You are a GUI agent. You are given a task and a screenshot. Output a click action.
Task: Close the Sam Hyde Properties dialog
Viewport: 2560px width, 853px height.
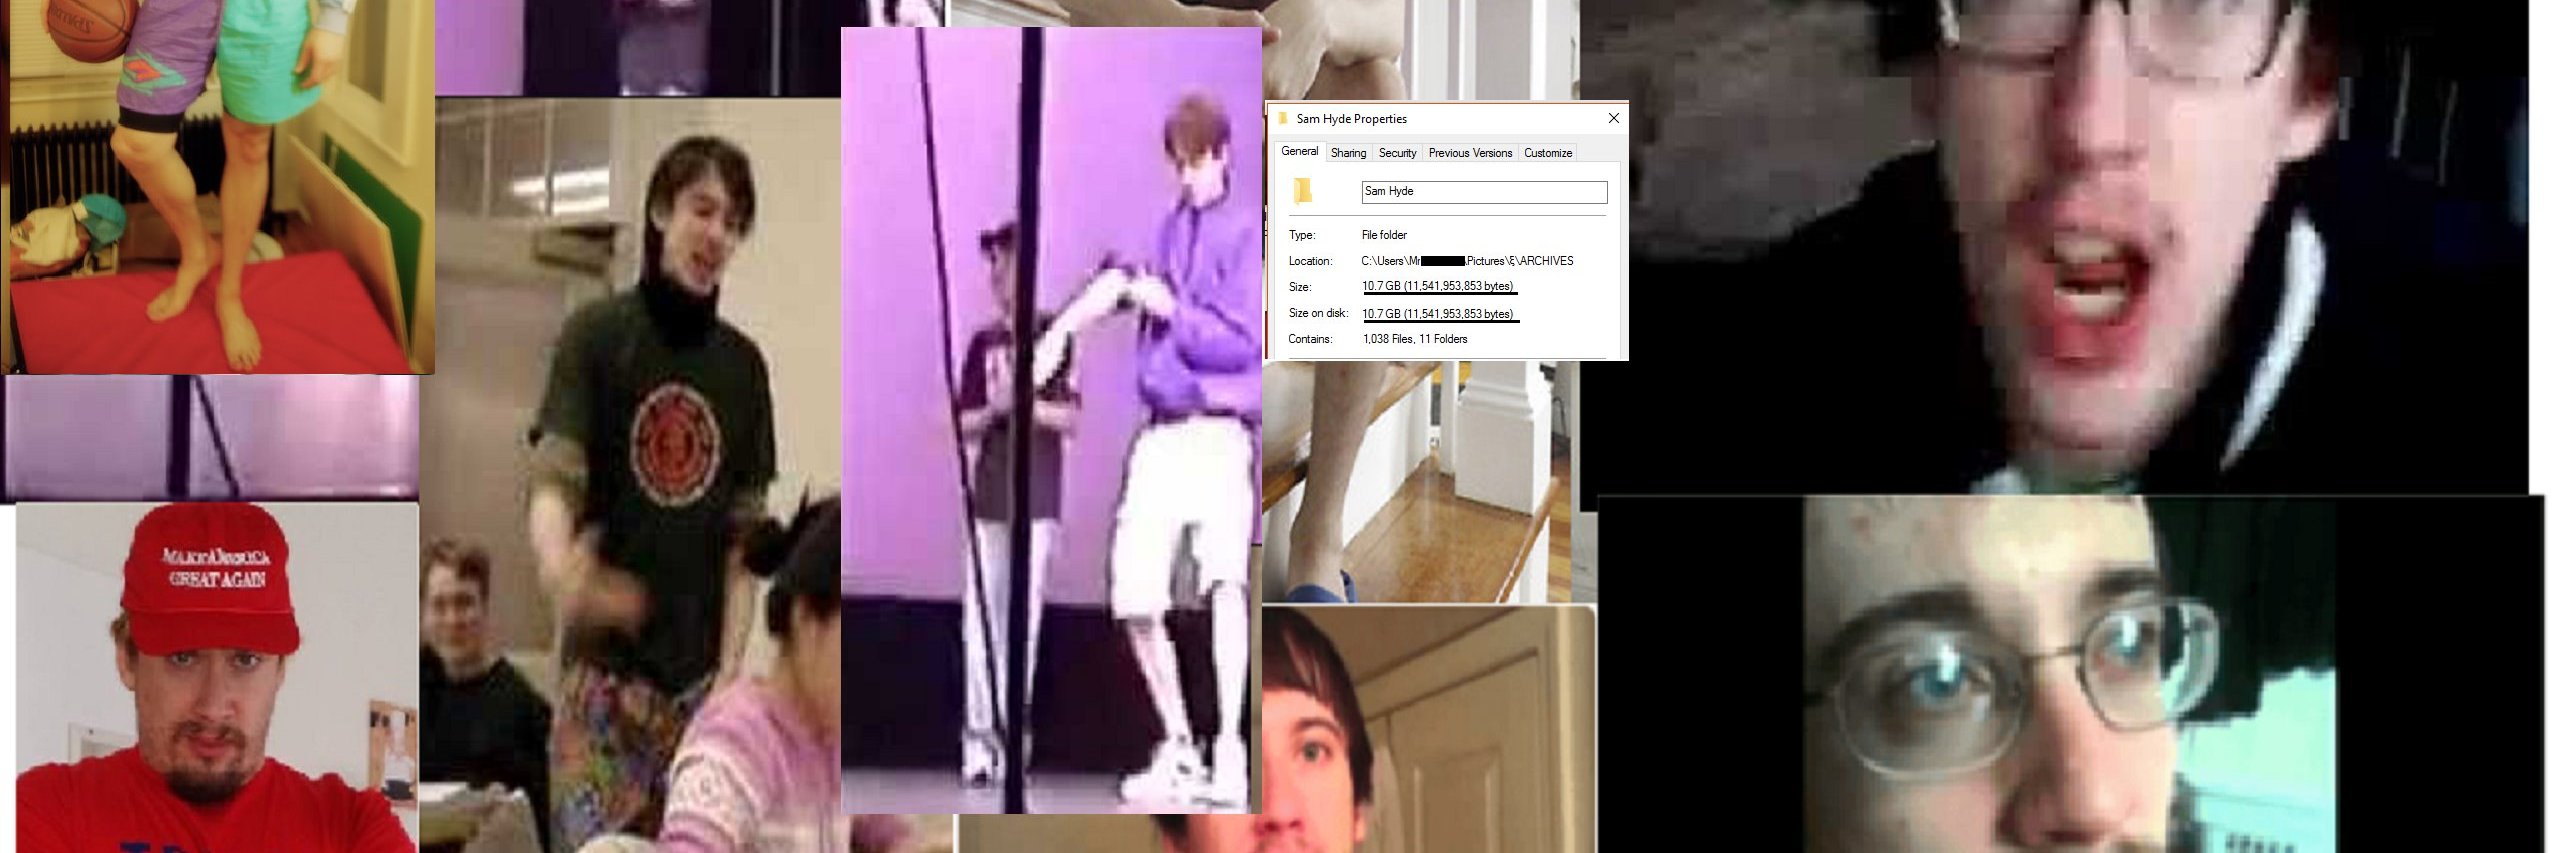(x=1613, y=118)
